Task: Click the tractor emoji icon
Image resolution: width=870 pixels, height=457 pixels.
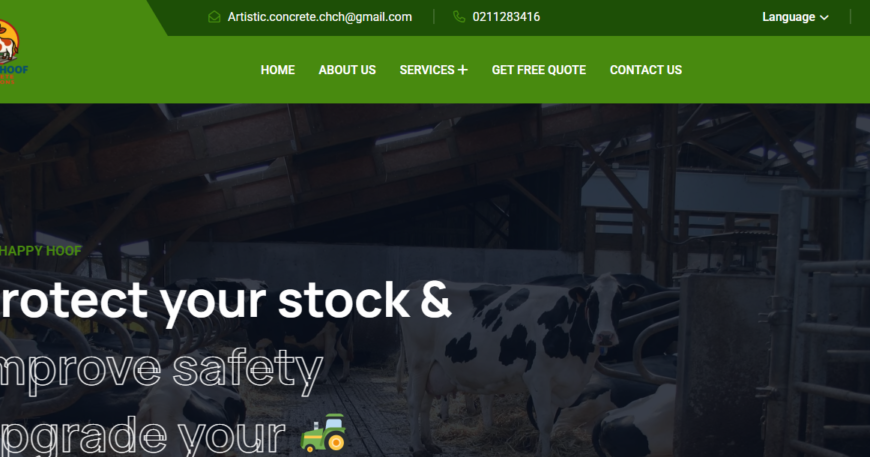Action: coord(323,432)
